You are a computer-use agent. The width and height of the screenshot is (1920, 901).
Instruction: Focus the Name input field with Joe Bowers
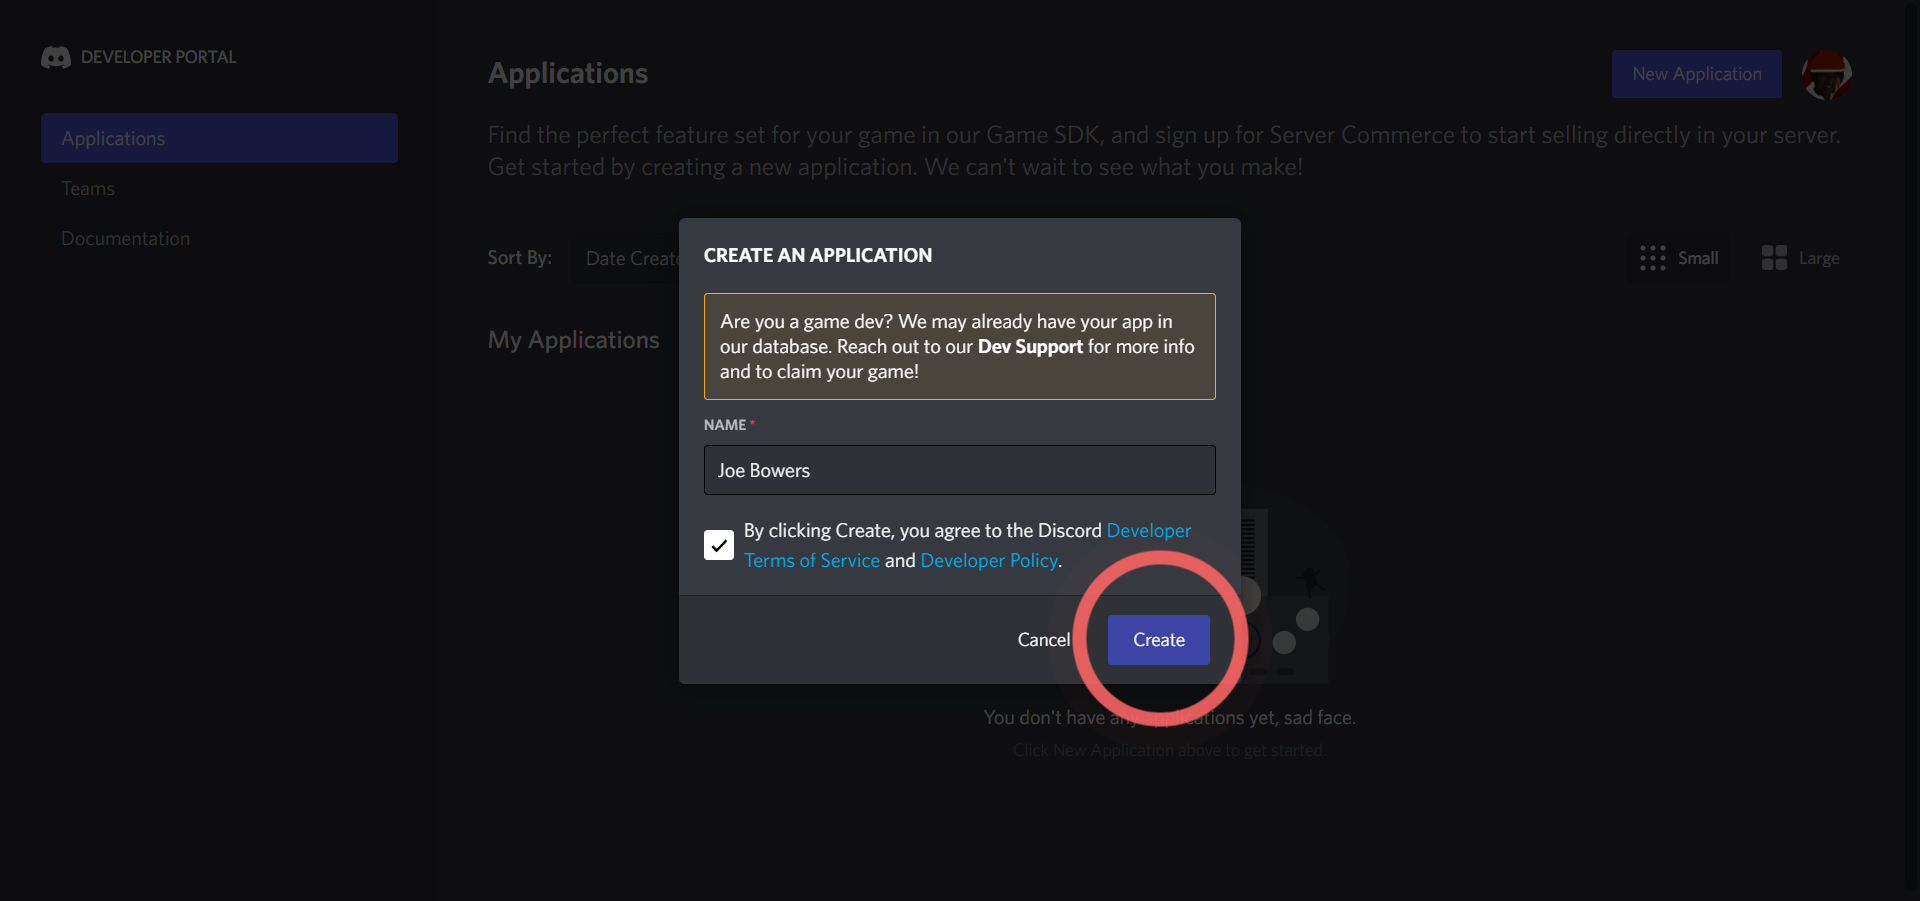(x=959, y=470)
